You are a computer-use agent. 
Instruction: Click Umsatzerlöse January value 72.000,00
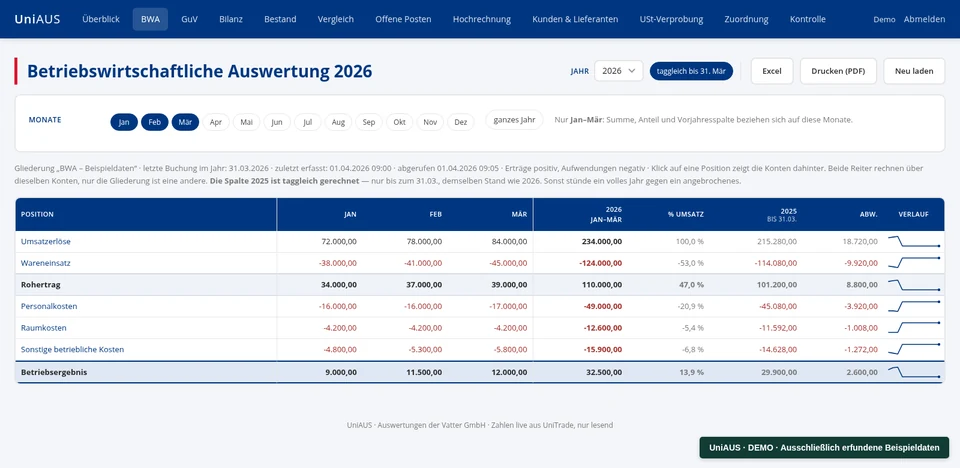[339, 241]
